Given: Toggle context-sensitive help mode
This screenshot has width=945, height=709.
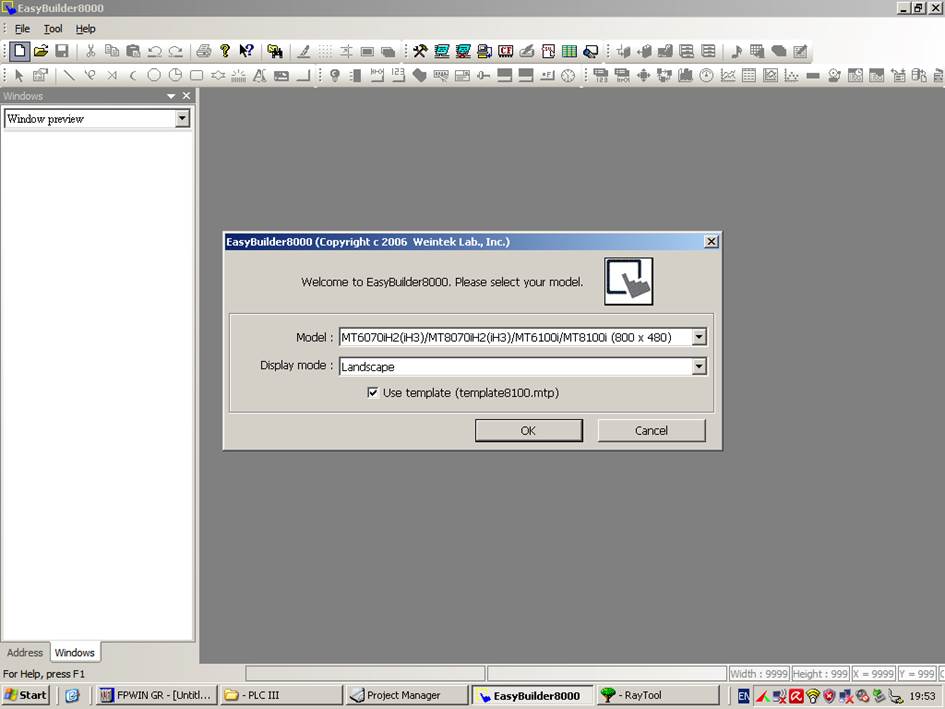Looking at the screenshot, I should coord(245,51).
